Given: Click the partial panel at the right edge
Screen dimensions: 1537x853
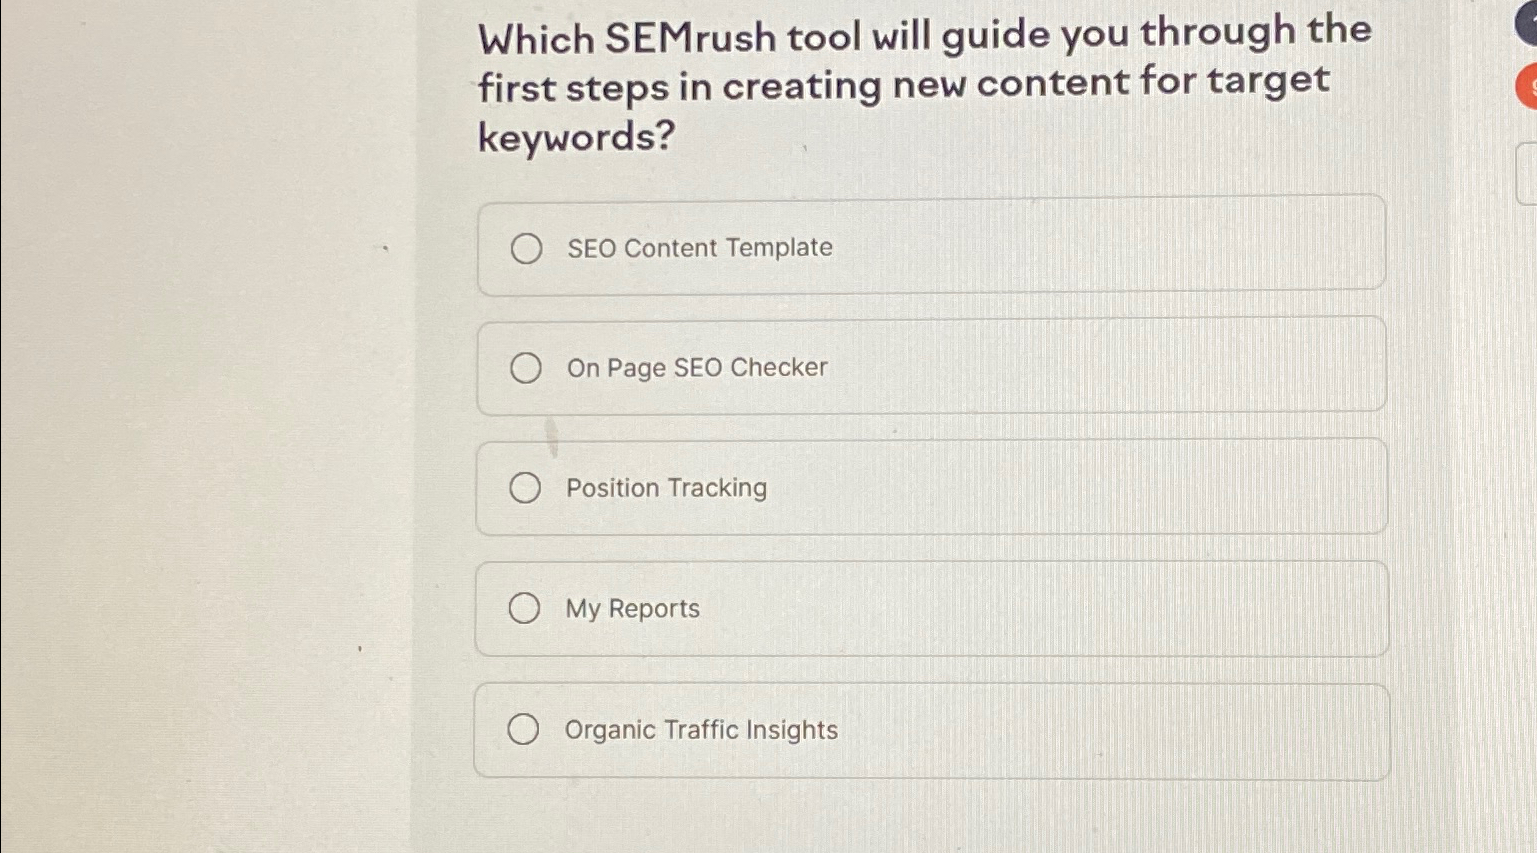Looking at the screenshot, I should [1529, 175].
